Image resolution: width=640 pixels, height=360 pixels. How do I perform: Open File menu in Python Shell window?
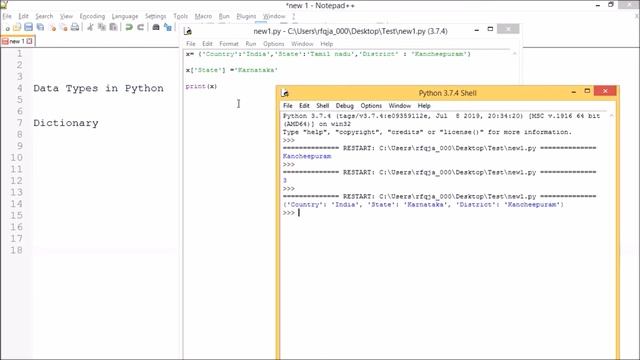pyautogui.click(x=288, y=106)
